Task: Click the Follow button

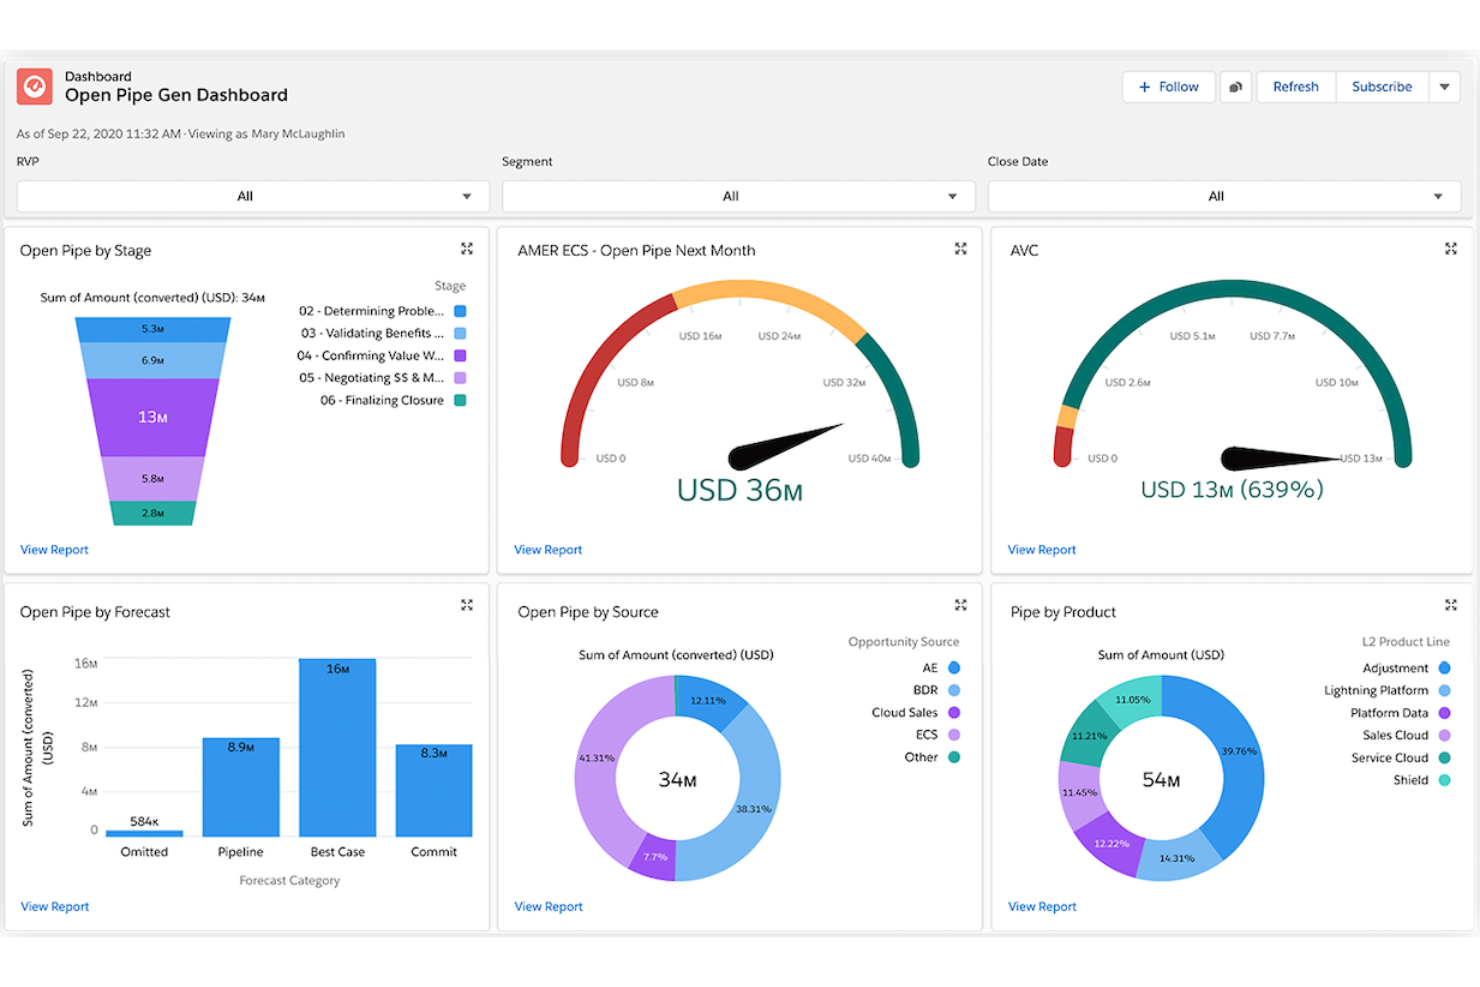Action: 1168,87
